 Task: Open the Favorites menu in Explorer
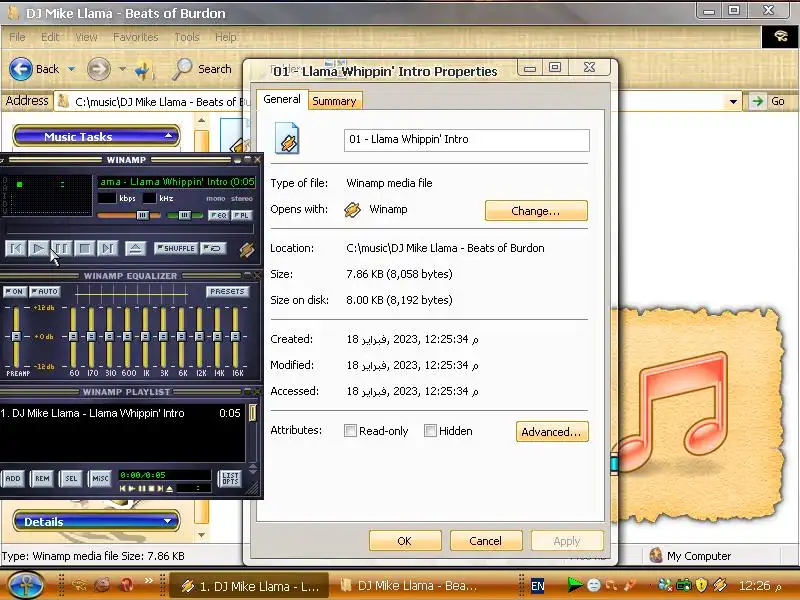[136, 37]
